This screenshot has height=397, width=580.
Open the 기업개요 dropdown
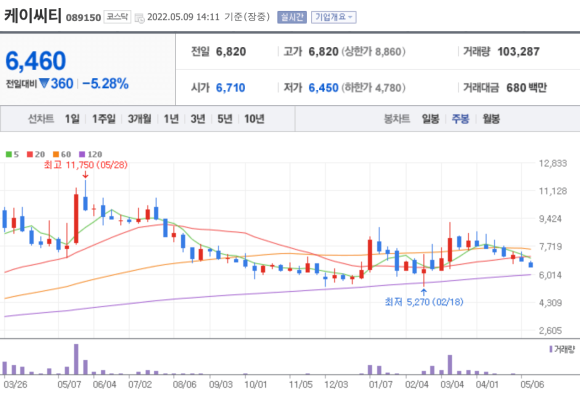click(x=334, y=17)
